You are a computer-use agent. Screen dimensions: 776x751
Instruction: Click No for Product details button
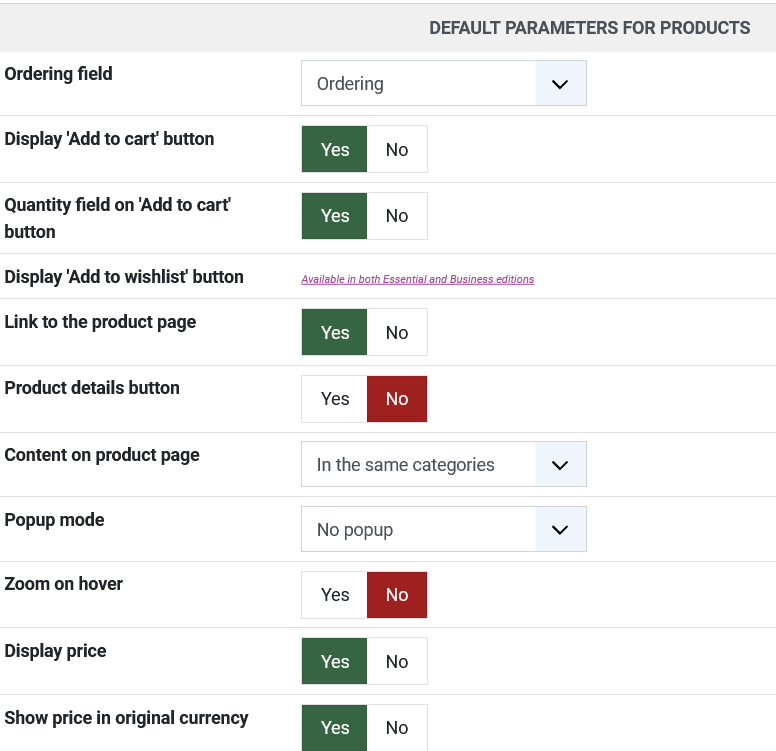click(x=397, y=399)
